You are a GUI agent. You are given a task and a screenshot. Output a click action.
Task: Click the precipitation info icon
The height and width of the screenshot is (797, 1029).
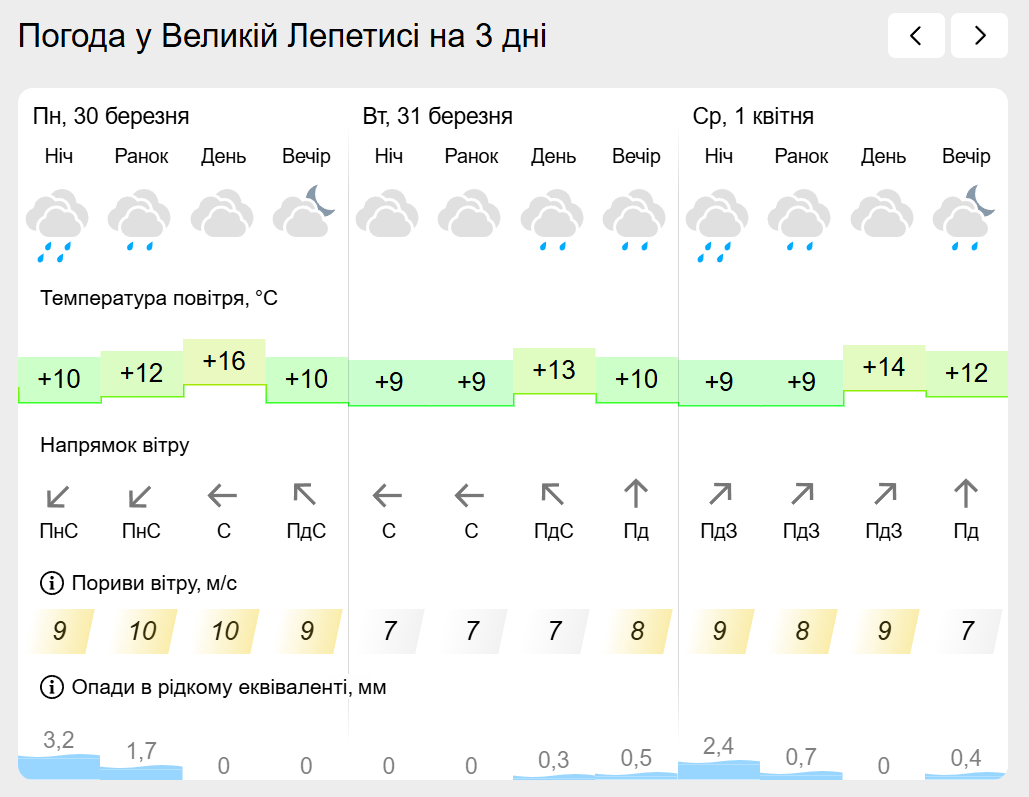point(51,687)
